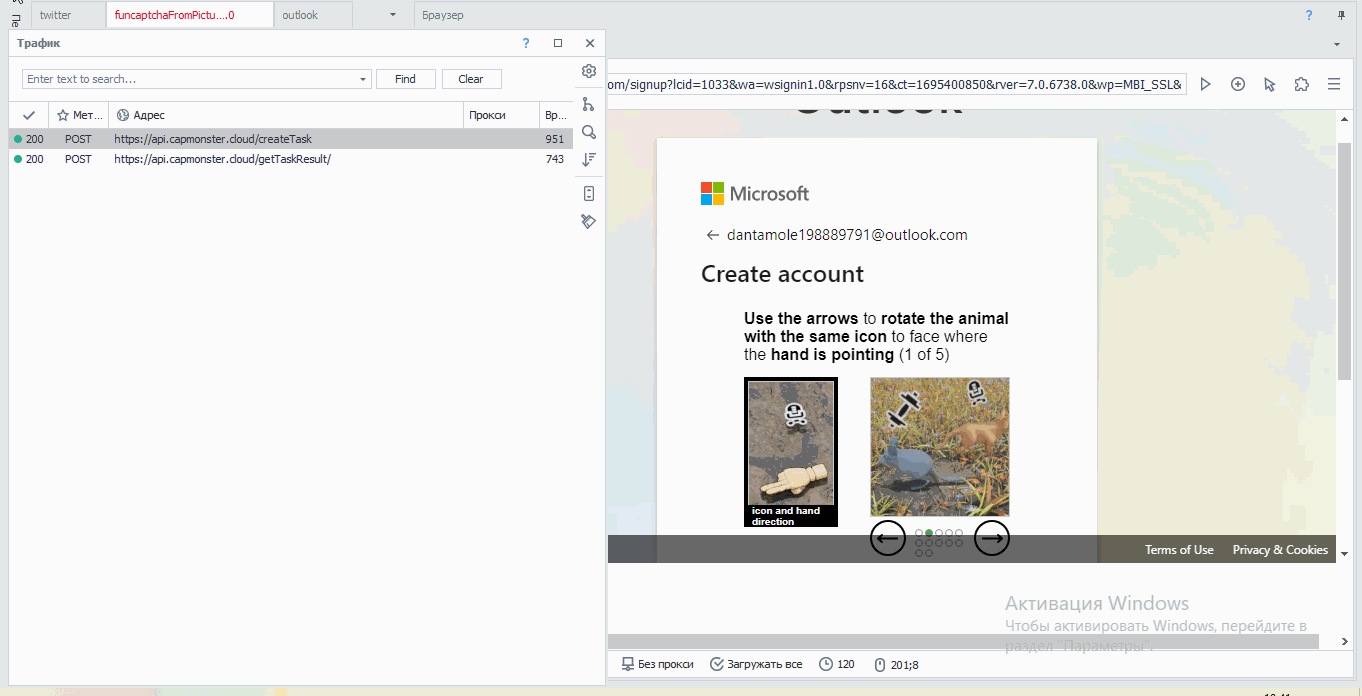Open the puzzle-piece extensions icon

click(1302, 85)
